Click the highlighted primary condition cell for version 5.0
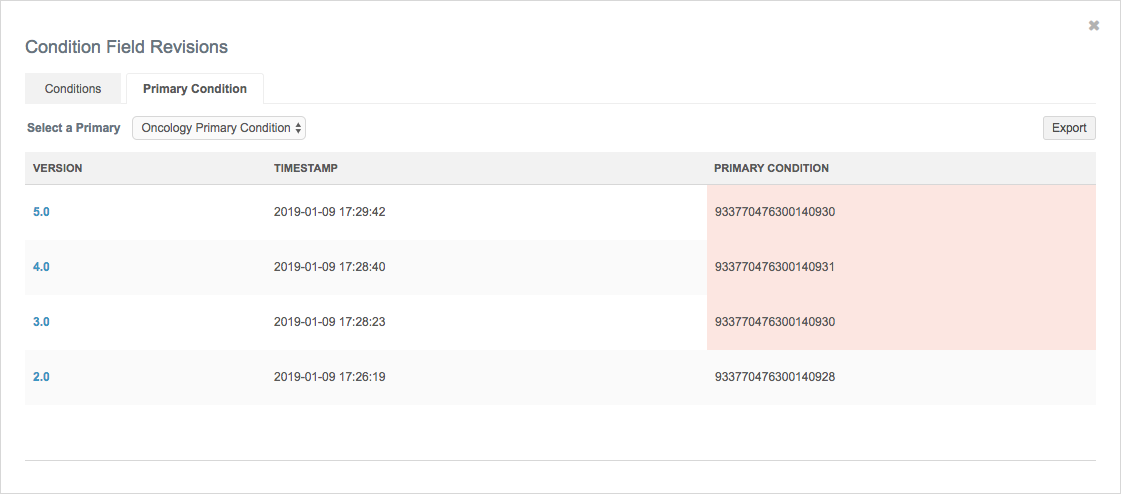This screenshot has width=1121, height=494. pos(774,212)
